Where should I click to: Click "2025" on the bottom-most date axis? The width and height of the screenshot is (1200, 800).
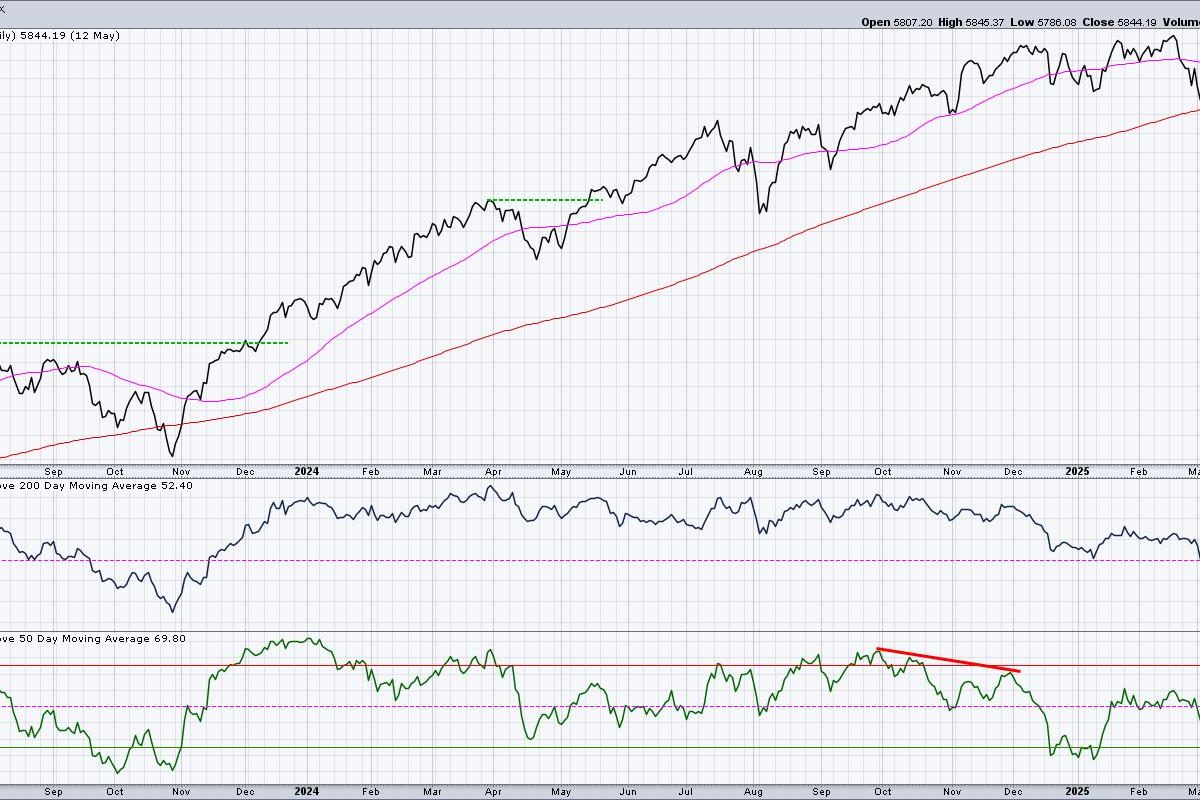(1077, 791)
